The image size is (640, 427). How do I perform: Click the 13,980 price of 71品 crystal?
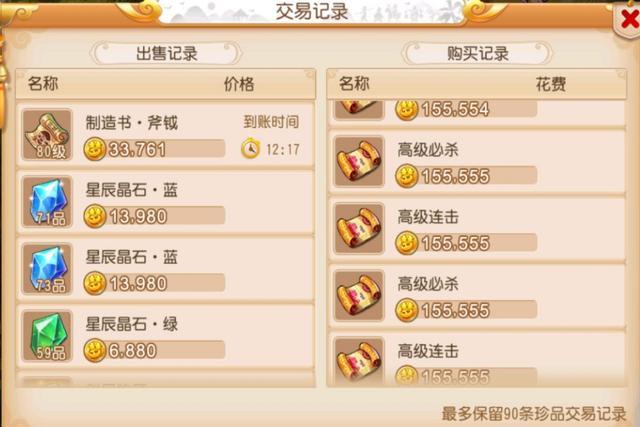point(138,216)
